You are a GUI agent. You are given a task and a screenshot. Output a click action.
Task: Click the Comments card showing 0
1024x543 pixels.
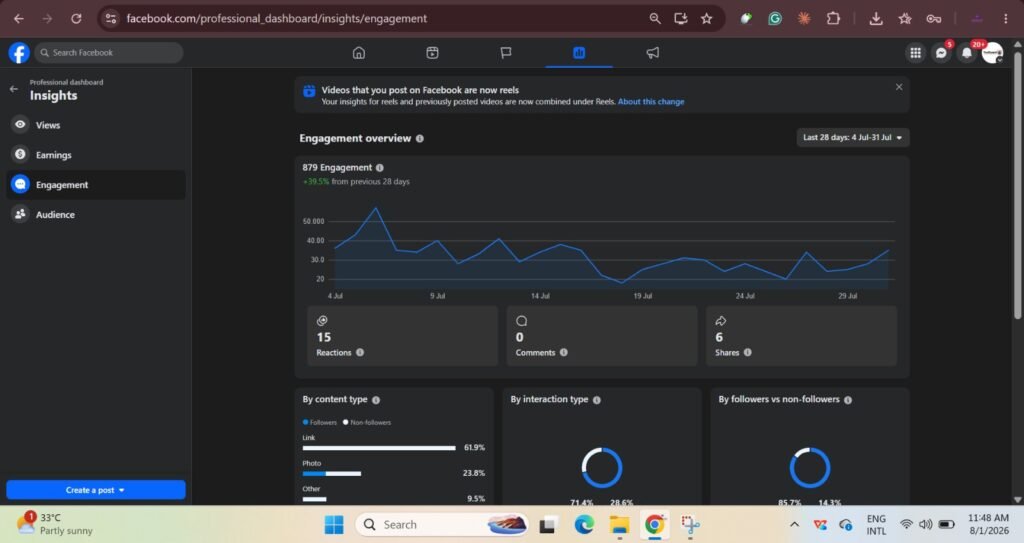[x=602, y=337]
